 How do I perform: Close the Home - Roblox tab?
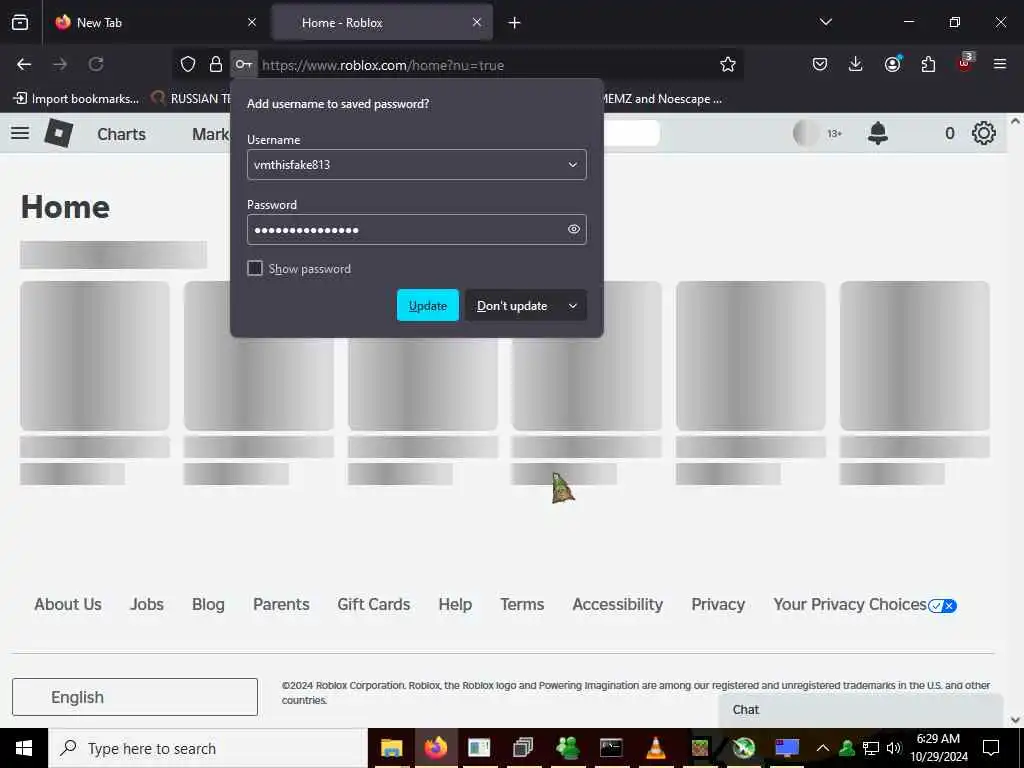point(477,23)
